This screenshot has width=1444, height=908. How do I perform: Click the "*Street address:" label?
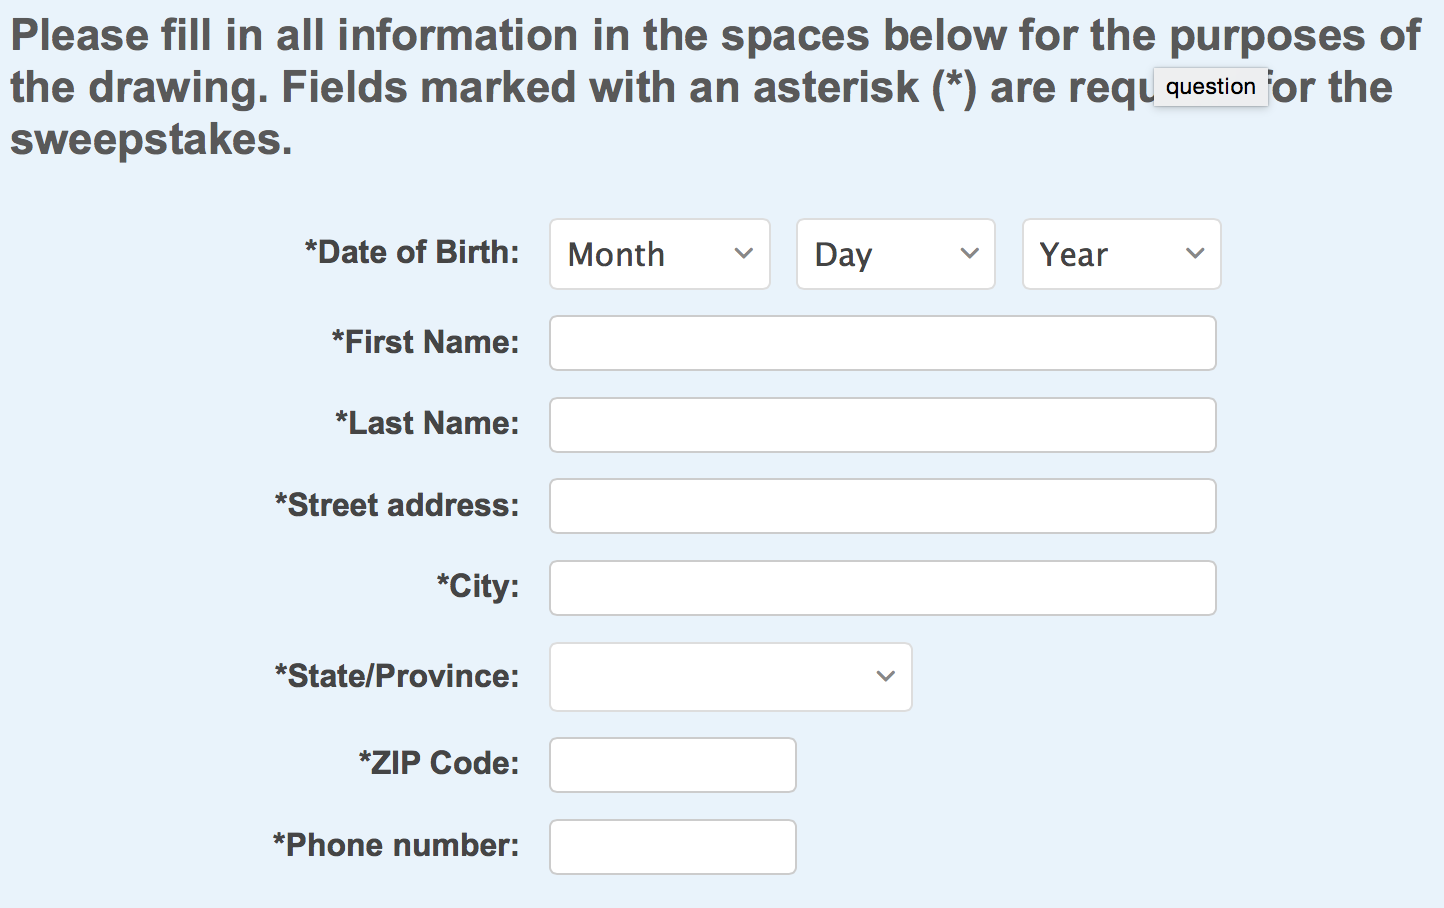[x=397, y=505]
